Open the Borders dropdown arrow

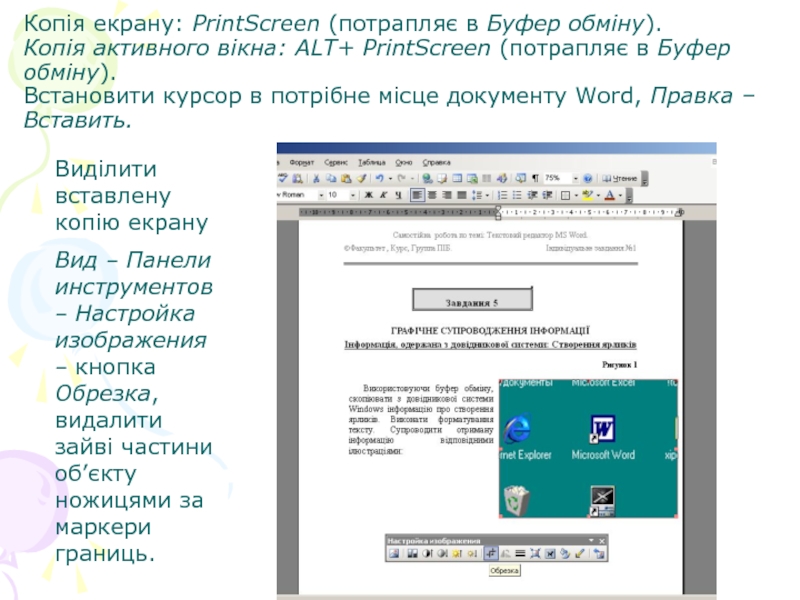pyautogui.click(x=577, y=195)
